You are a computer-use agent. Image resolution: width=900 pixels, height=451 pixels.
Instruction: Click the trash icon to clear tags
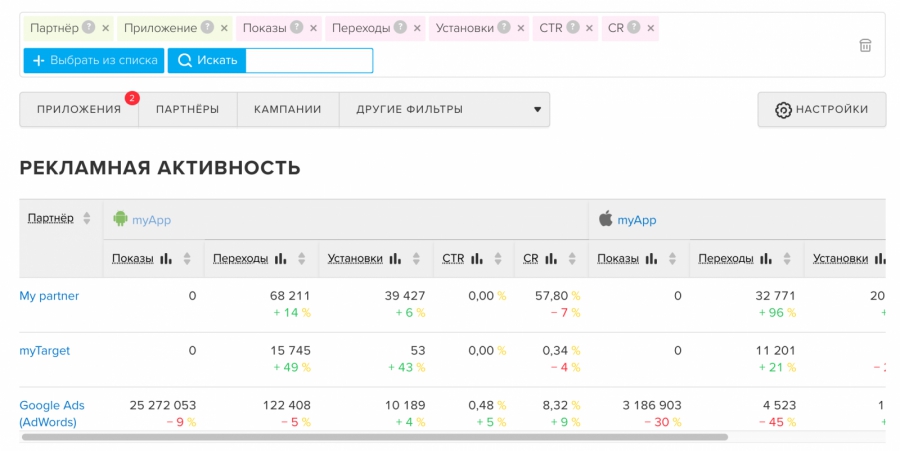[865, 45]
